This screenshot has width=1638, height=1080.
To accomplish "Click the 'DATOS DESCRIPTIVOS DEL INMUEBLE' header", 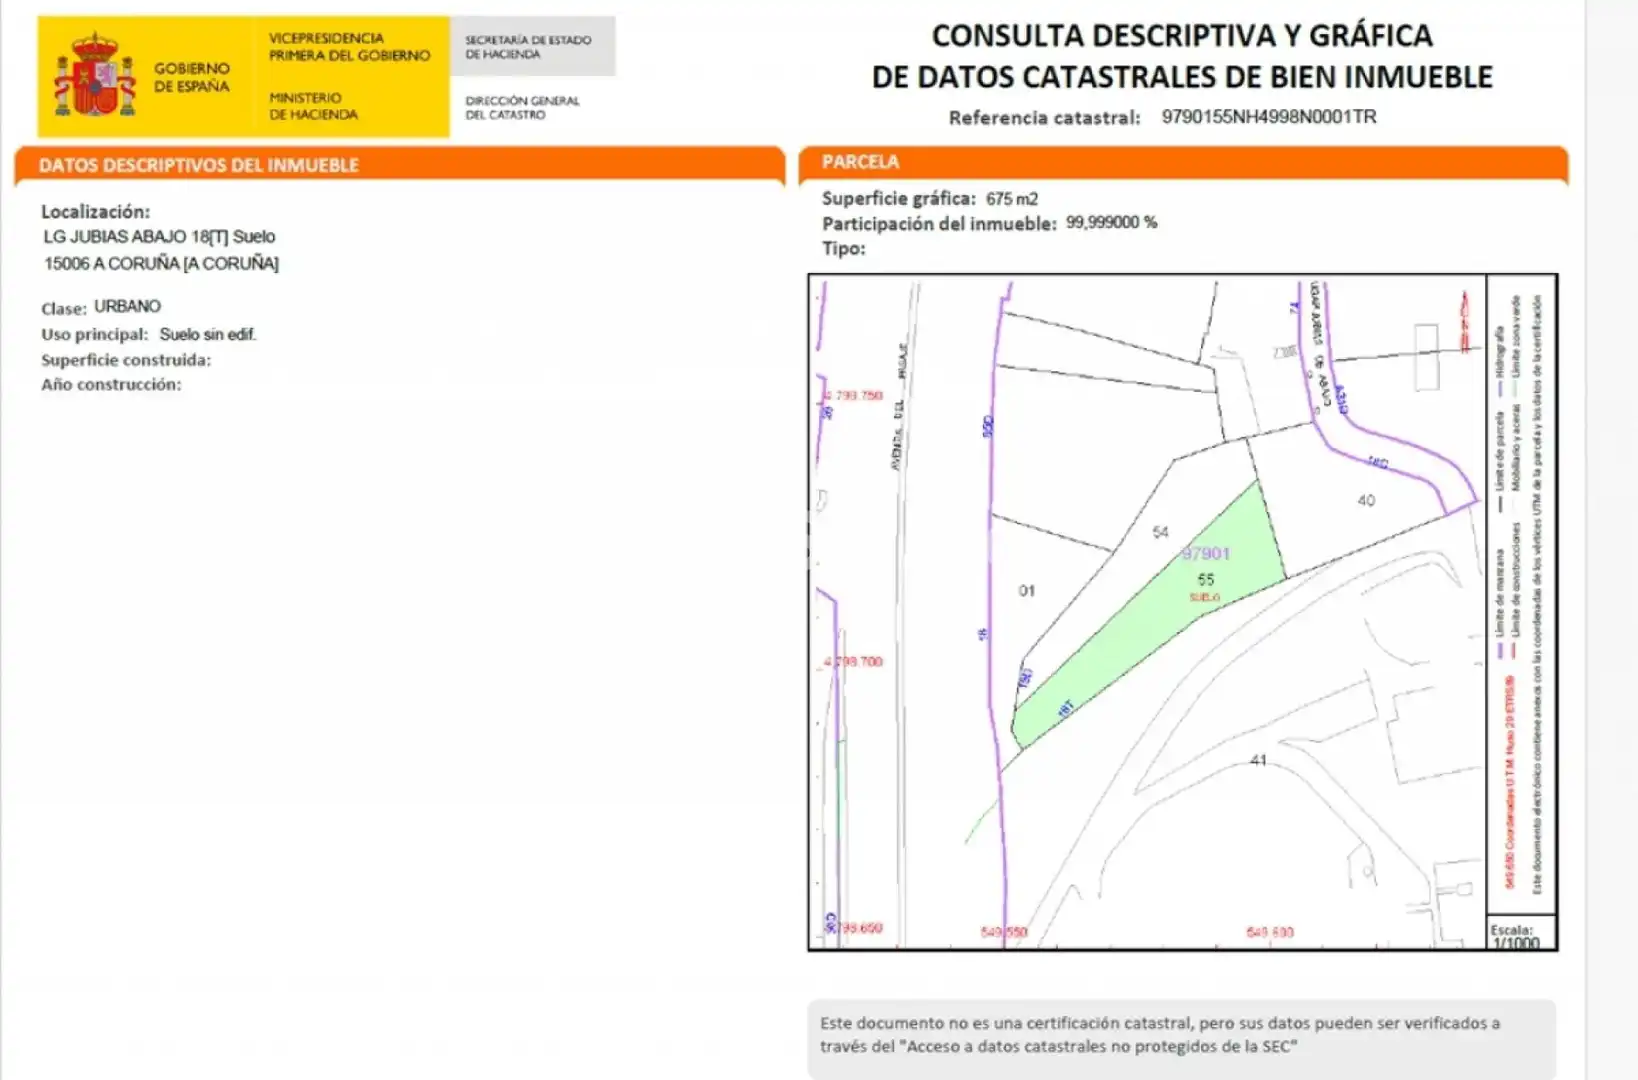I will (x=198, y=165).
